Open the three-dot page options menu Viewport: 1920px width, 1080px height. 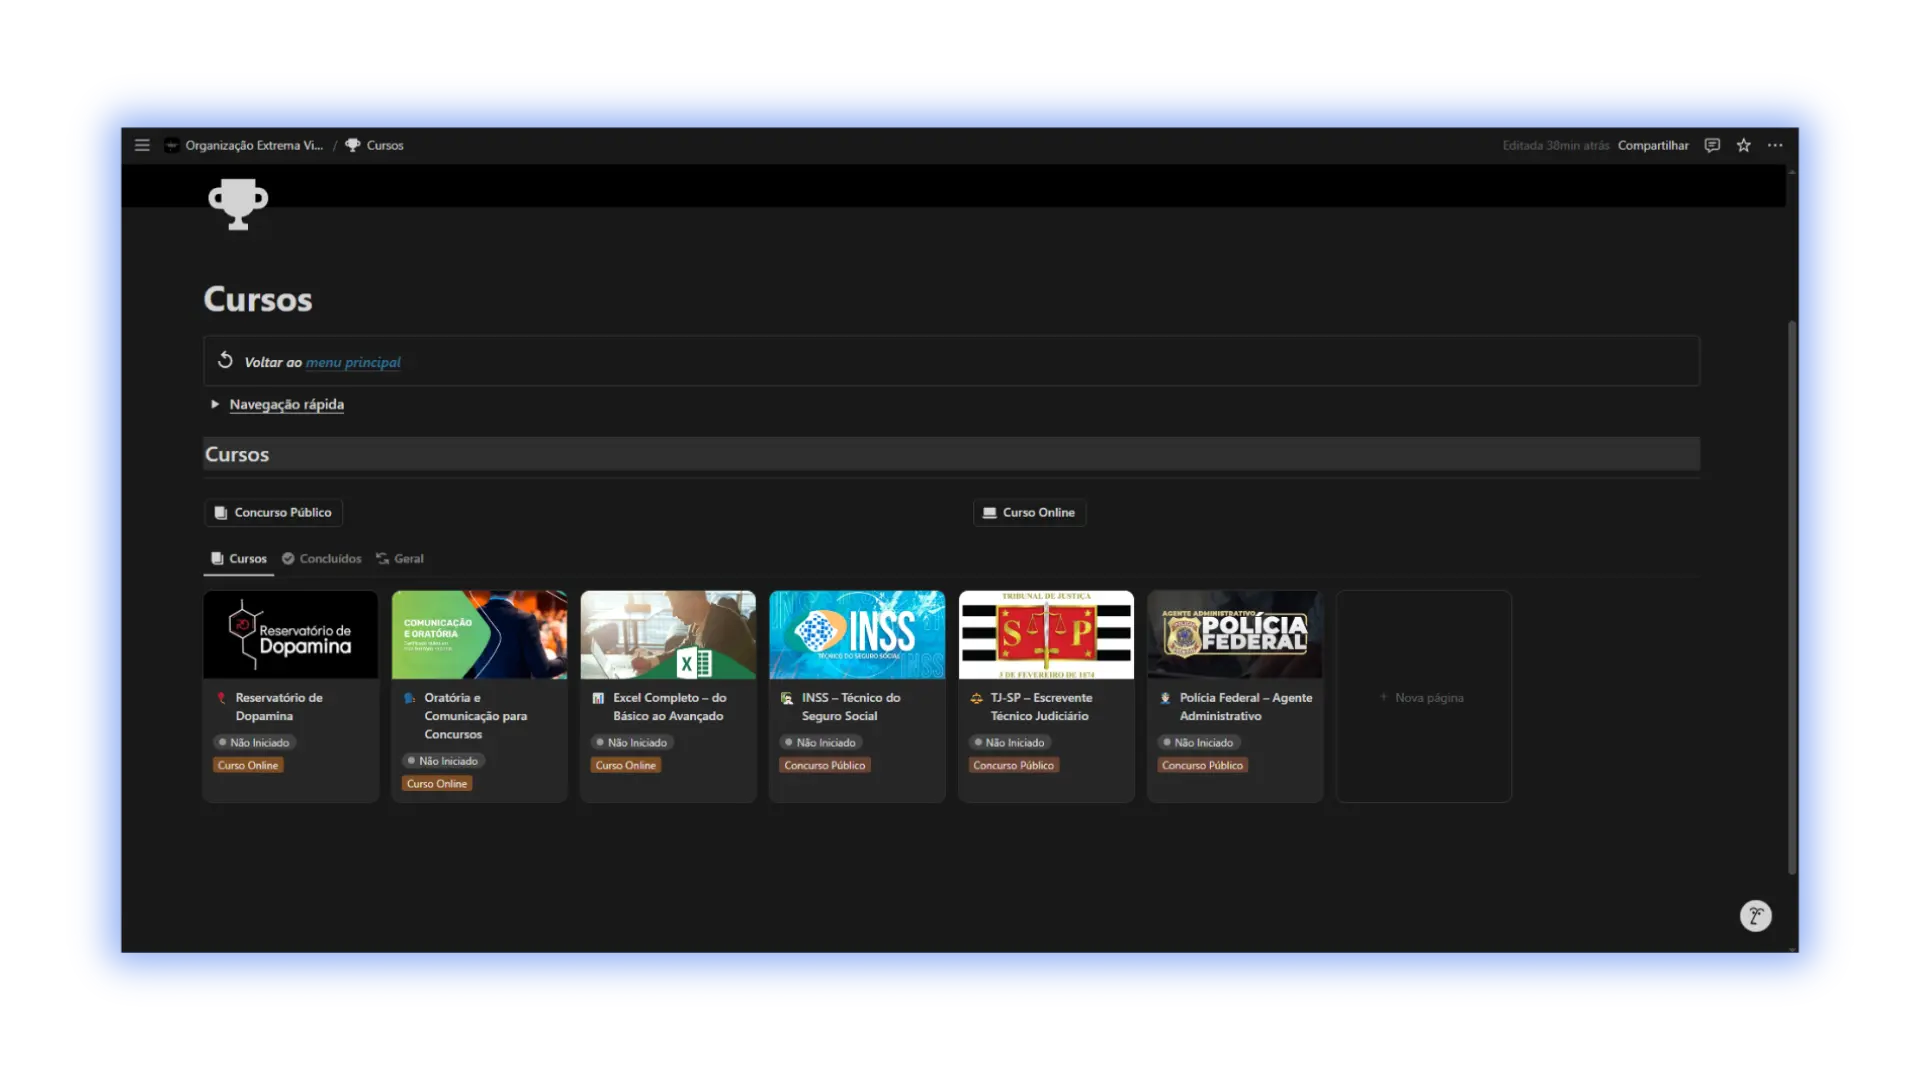click(x=1775, y=145)
